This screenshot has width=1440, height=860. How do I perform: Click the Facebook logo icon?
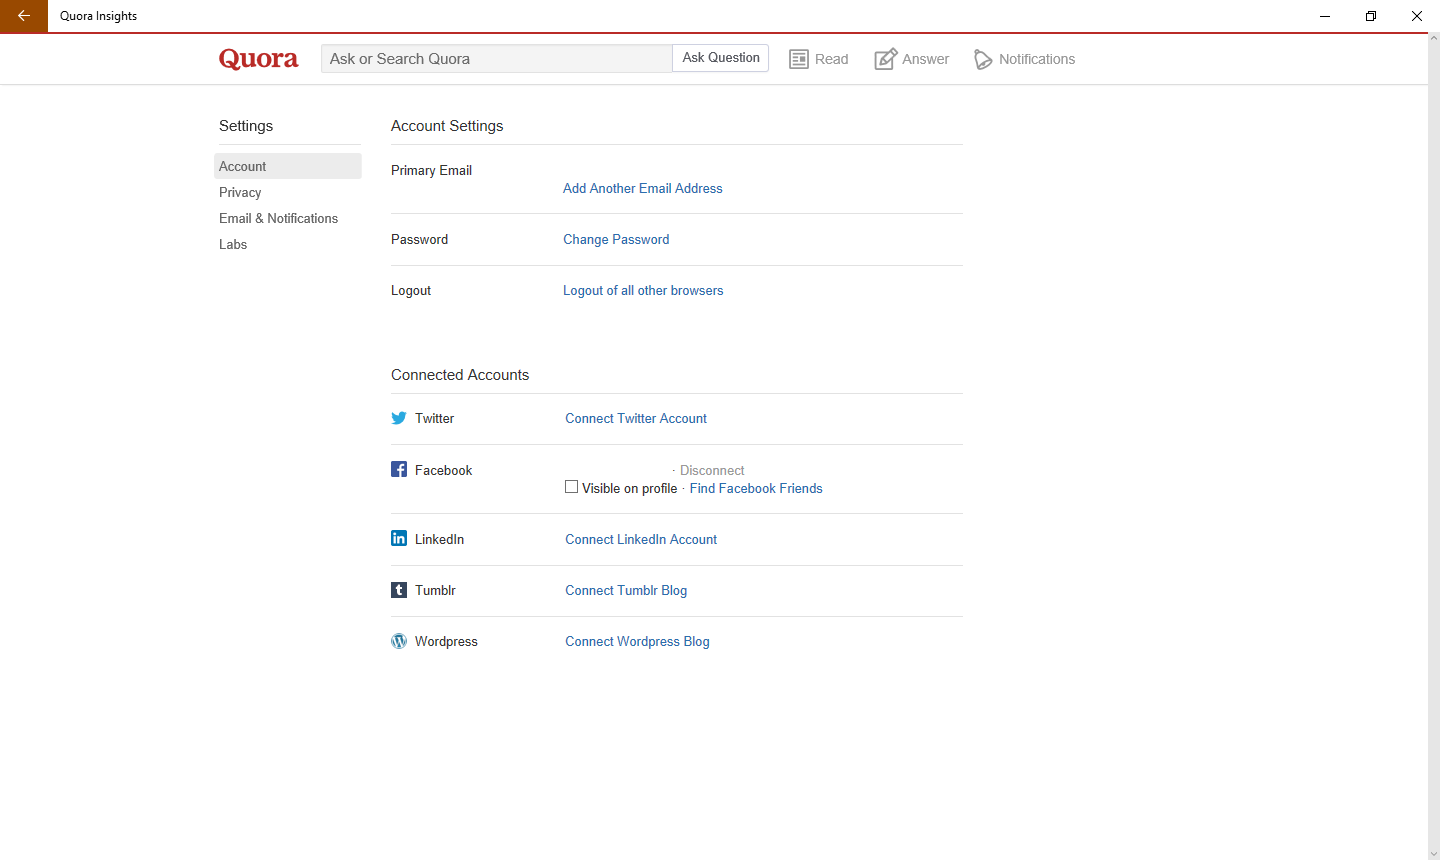[399, 470]
